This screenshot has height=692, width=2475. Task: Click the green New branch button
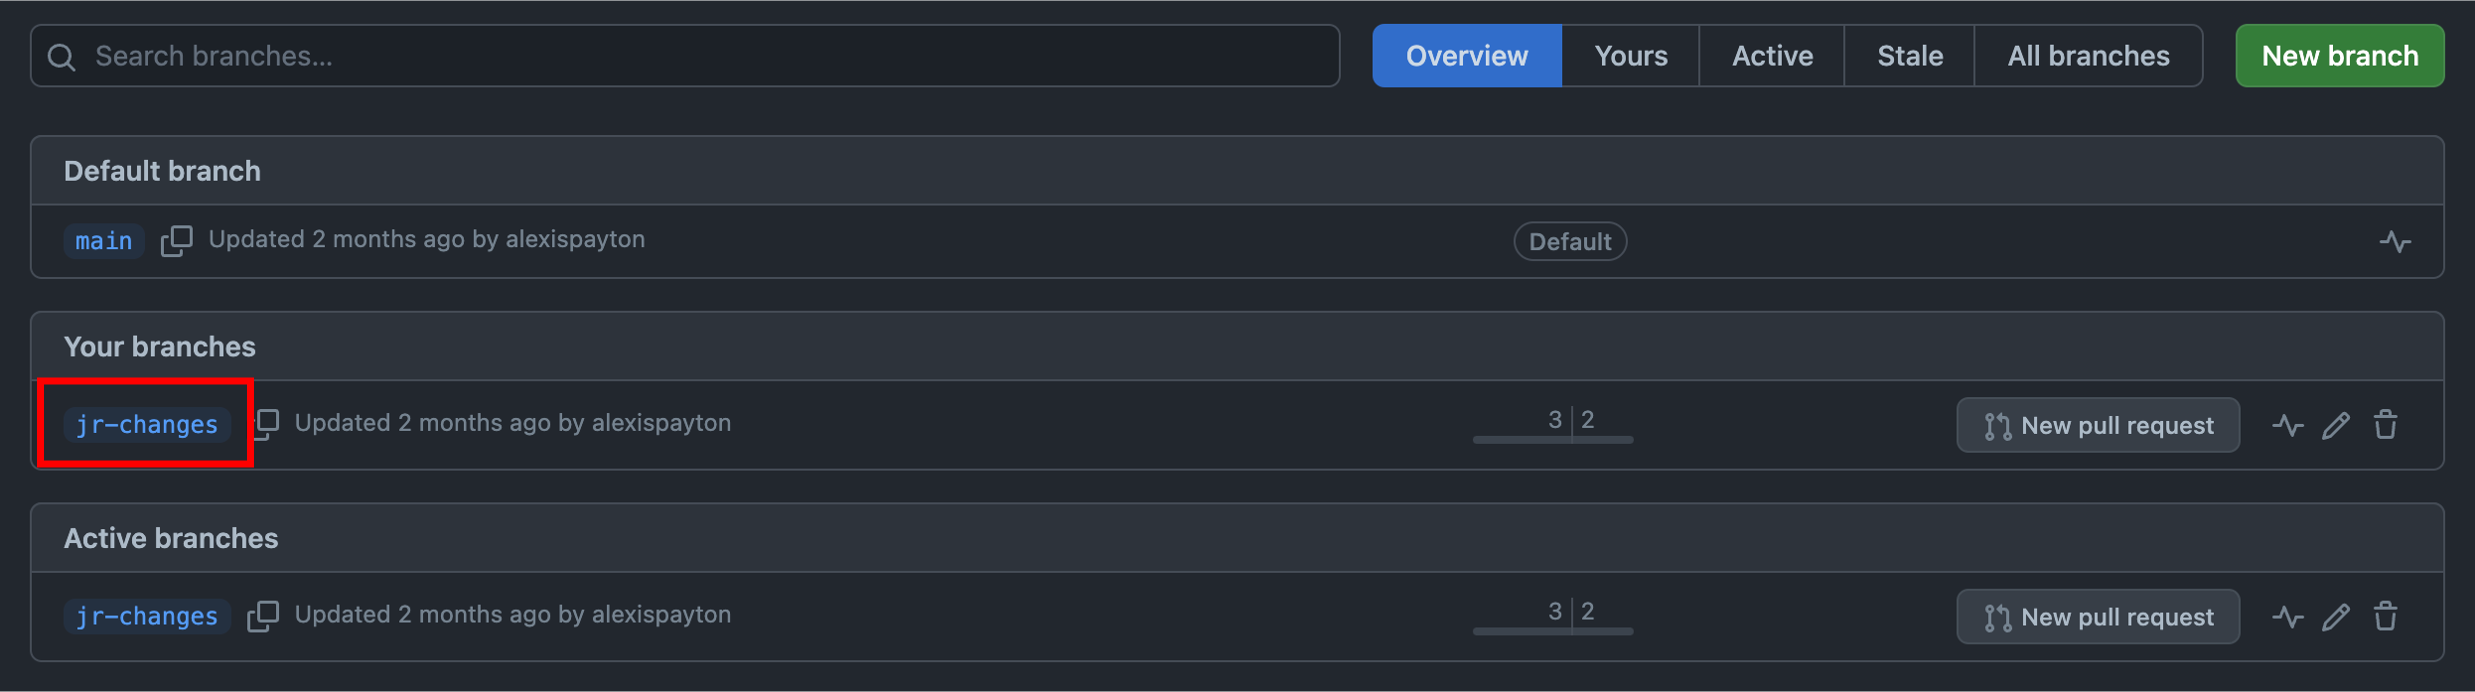click(x=2340, y=56)
